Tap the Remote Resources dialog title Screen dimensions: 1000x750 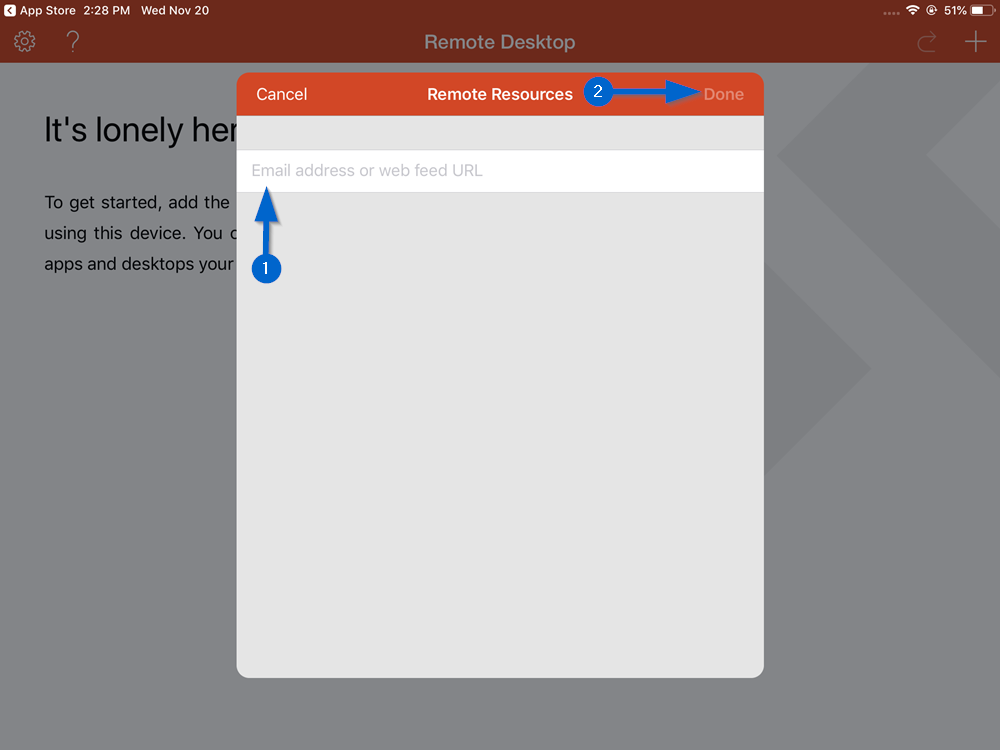tap(500, 94)
